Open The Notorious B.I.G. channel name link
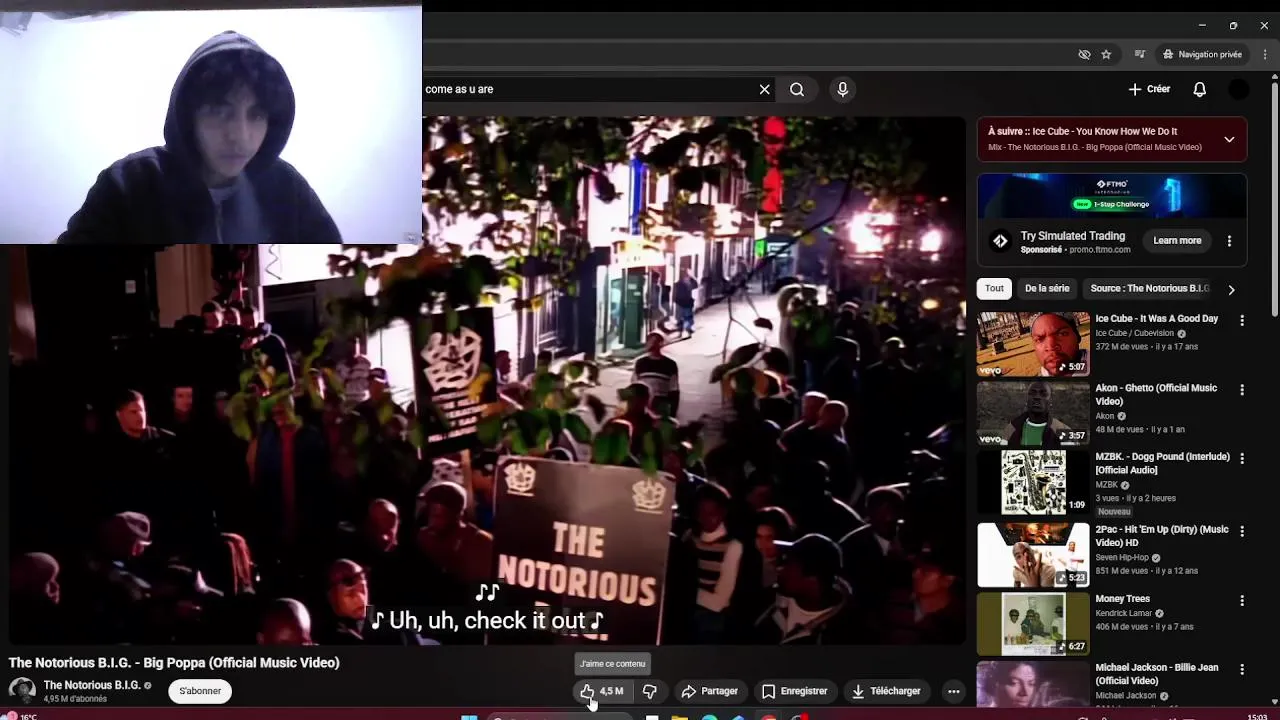 (x=92, y=685)
